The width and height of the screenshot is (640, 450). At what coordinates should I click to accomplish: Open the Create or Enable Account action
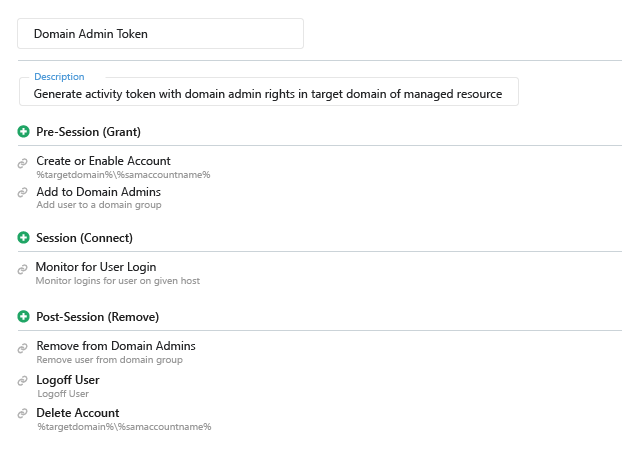(x=103, y=161)
